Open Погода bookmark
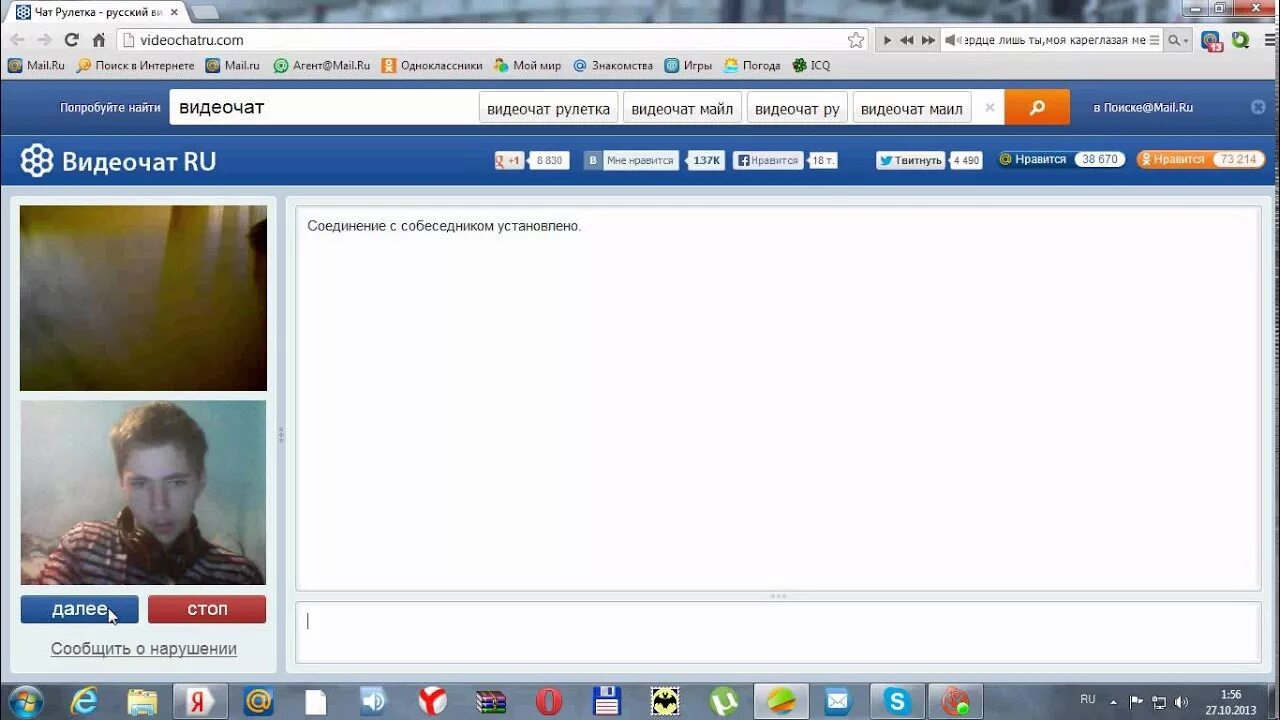 [752, 65]
